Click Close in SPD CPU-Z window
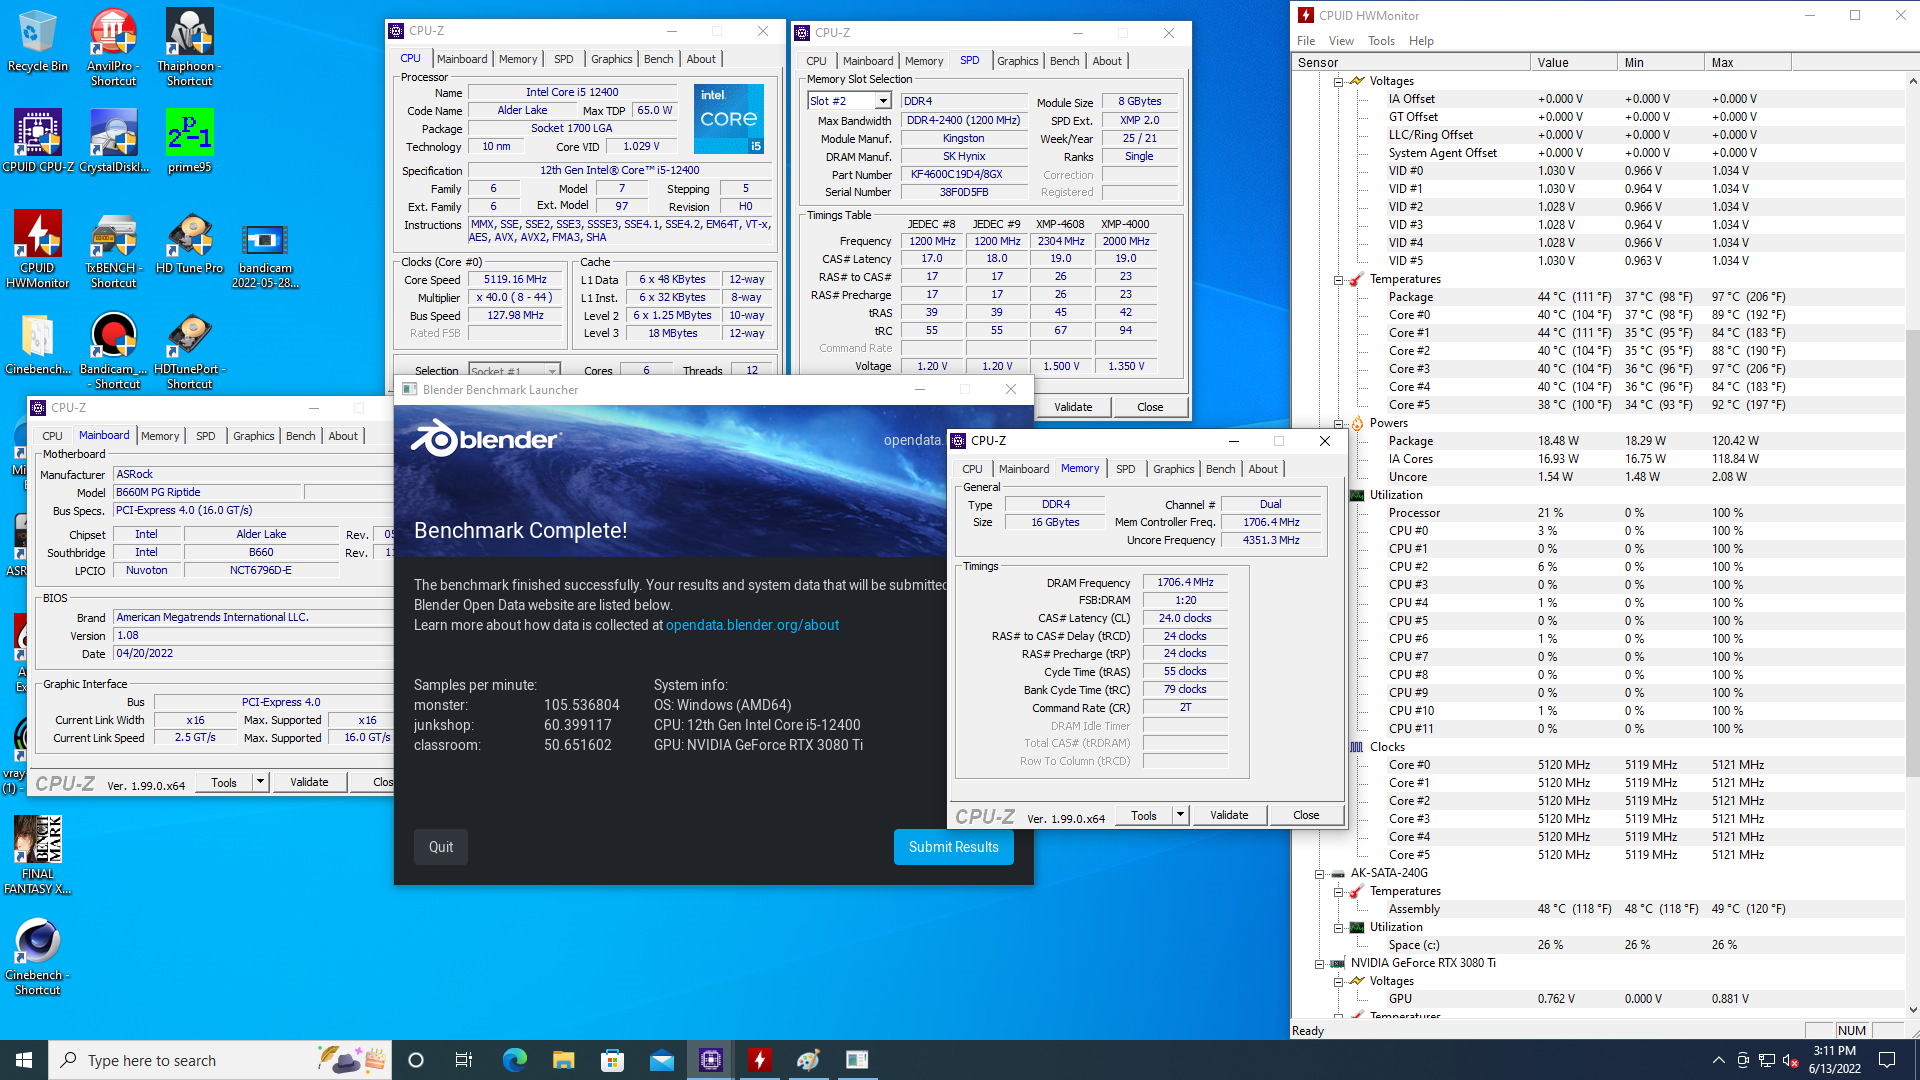The height and width of the screenshot is (1080, 1920). (1150, 407)
